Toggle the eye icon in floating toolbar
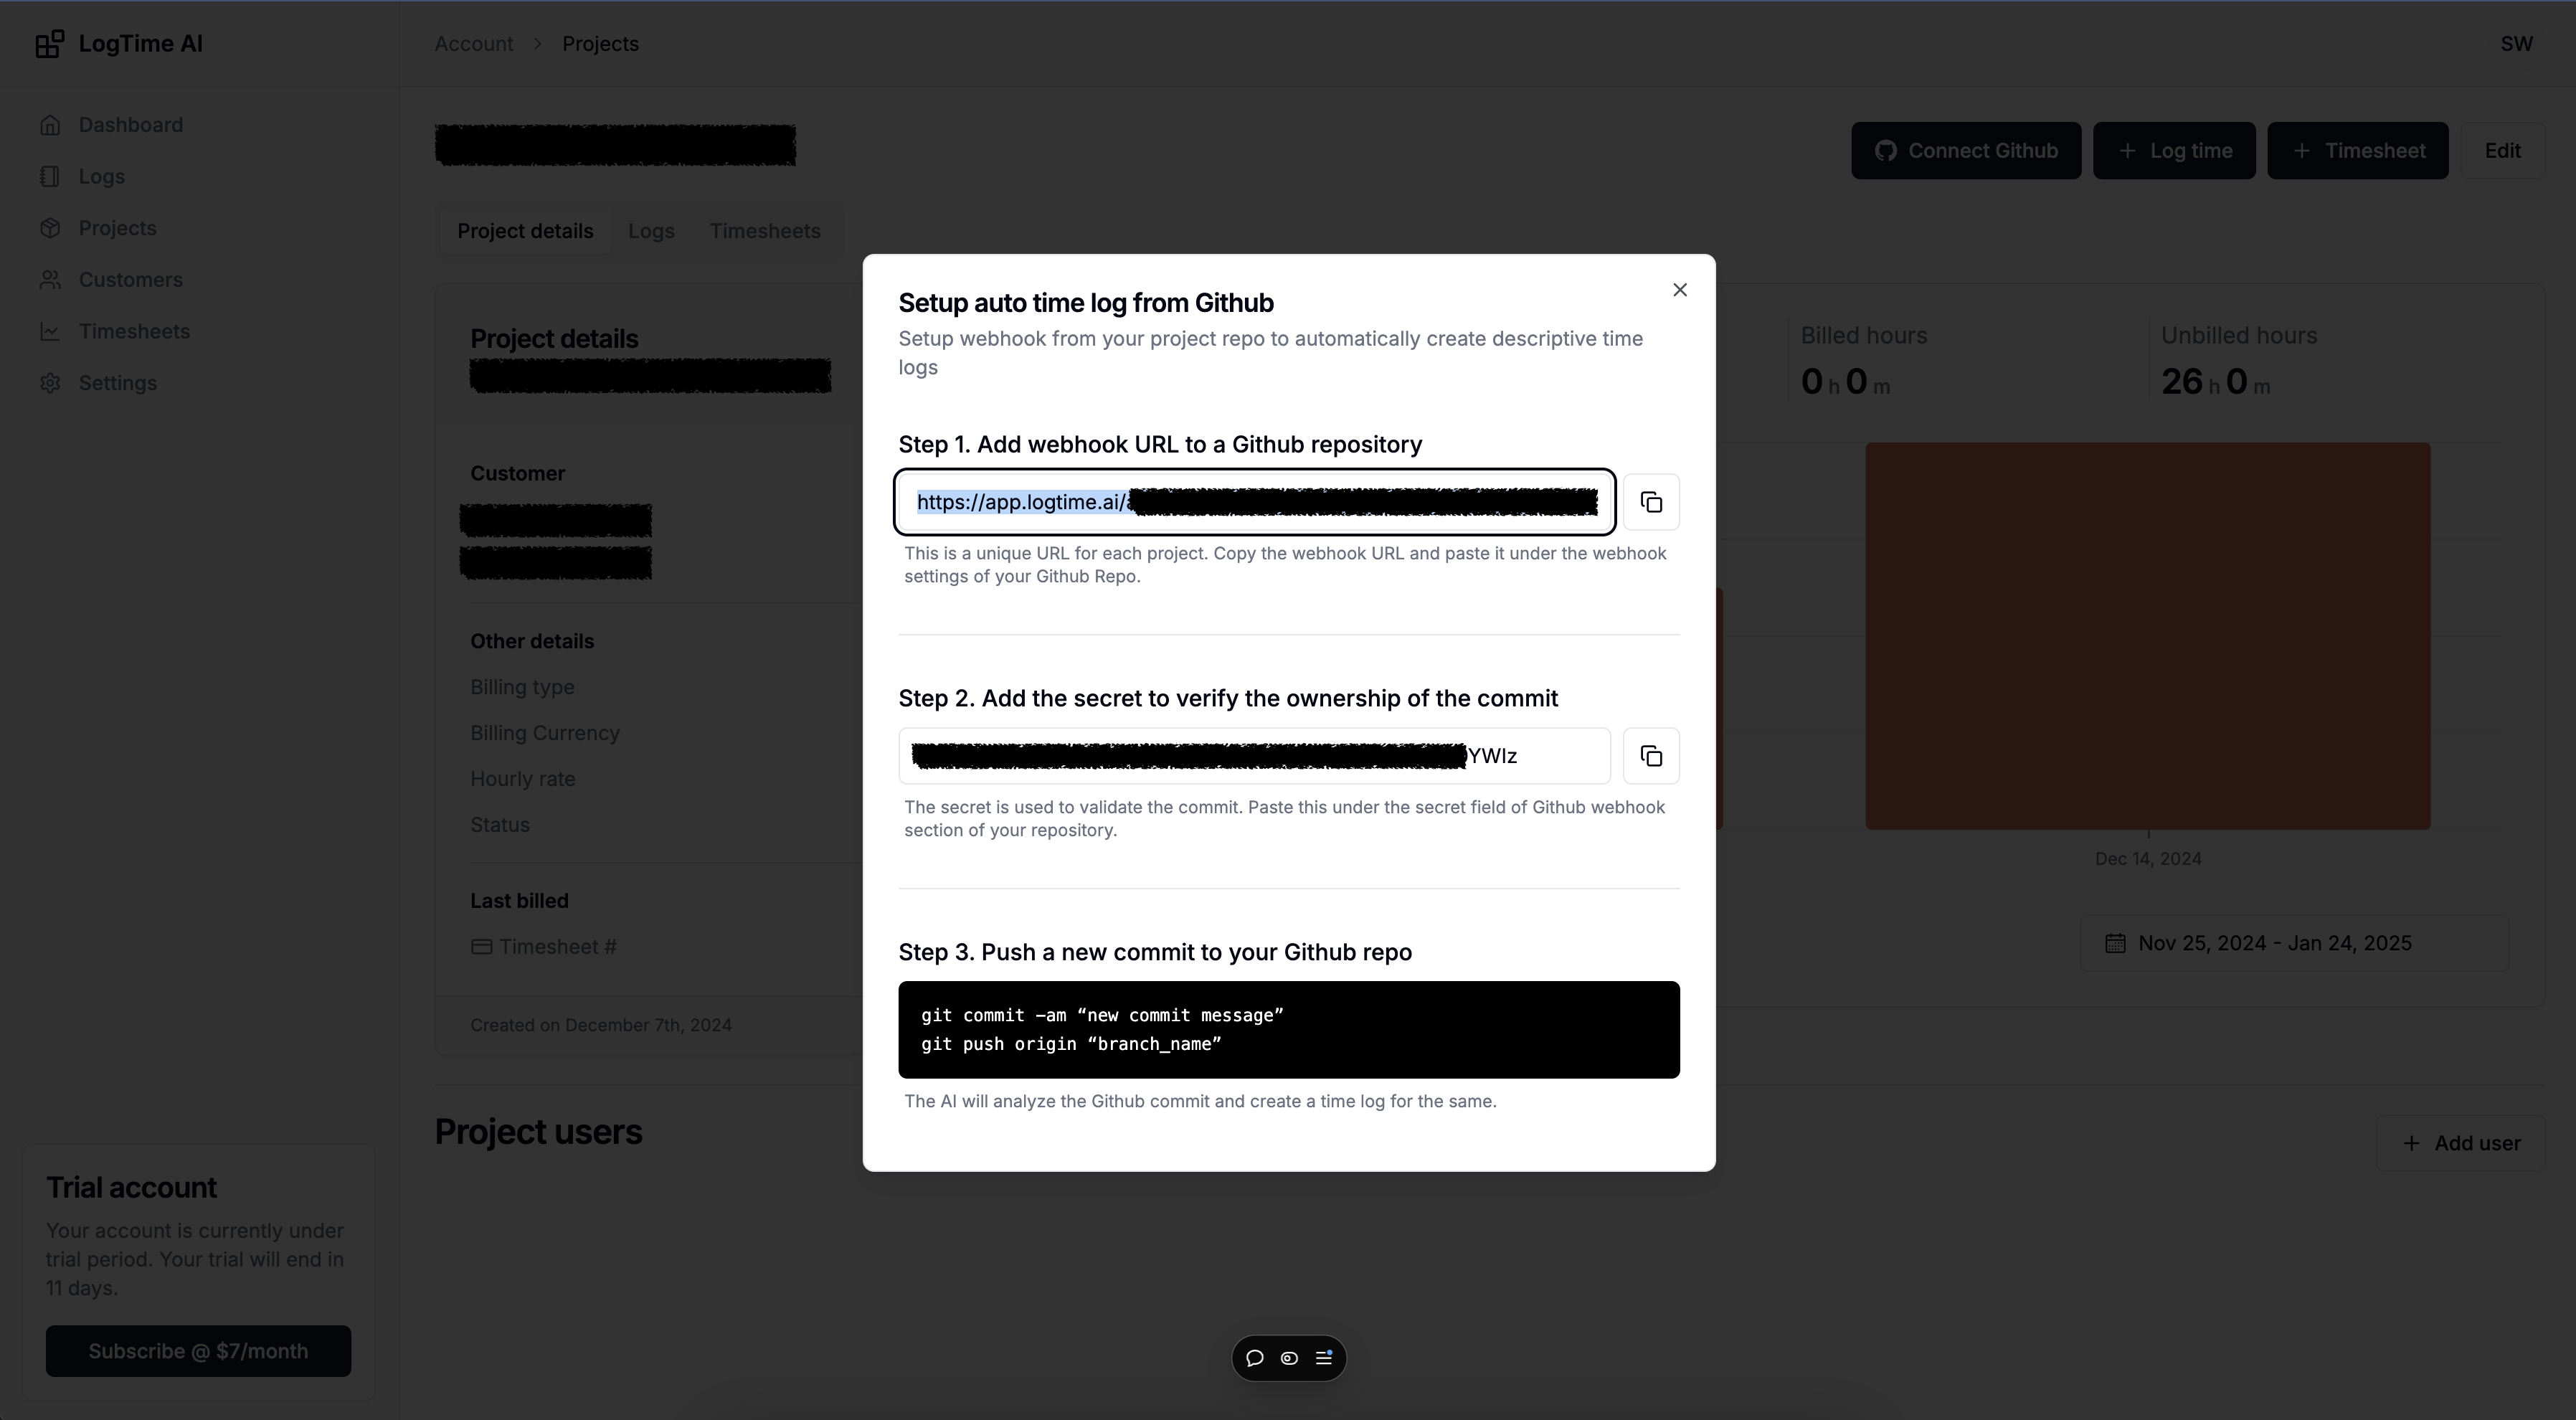 [x=1289, y=1358]
